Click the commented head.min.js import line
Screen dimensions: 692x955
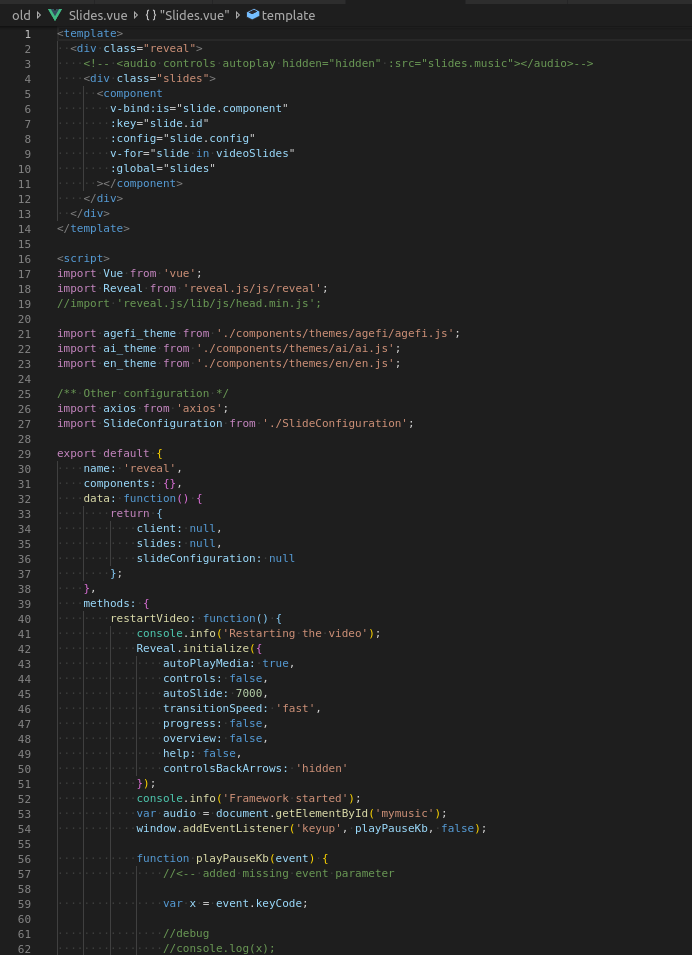click(189, 303)
